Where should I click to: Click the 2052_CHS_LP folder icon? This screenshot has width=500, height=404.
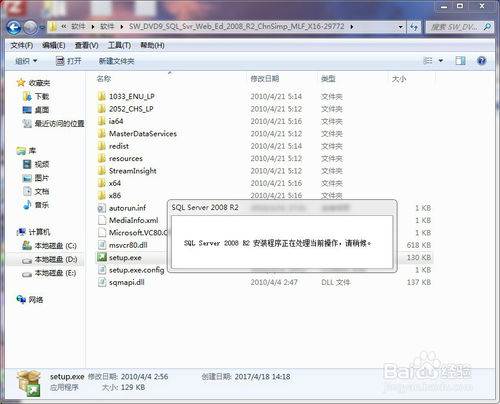[102, 109]
